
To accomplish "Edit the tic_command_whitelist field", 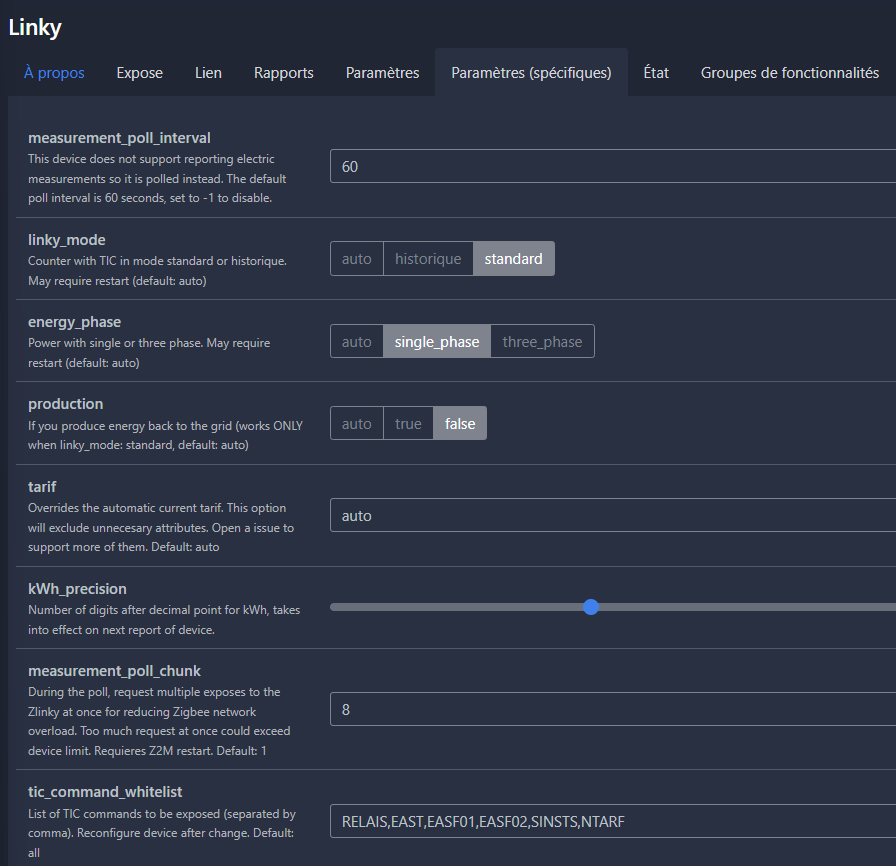I will click(x=612, y=823).
